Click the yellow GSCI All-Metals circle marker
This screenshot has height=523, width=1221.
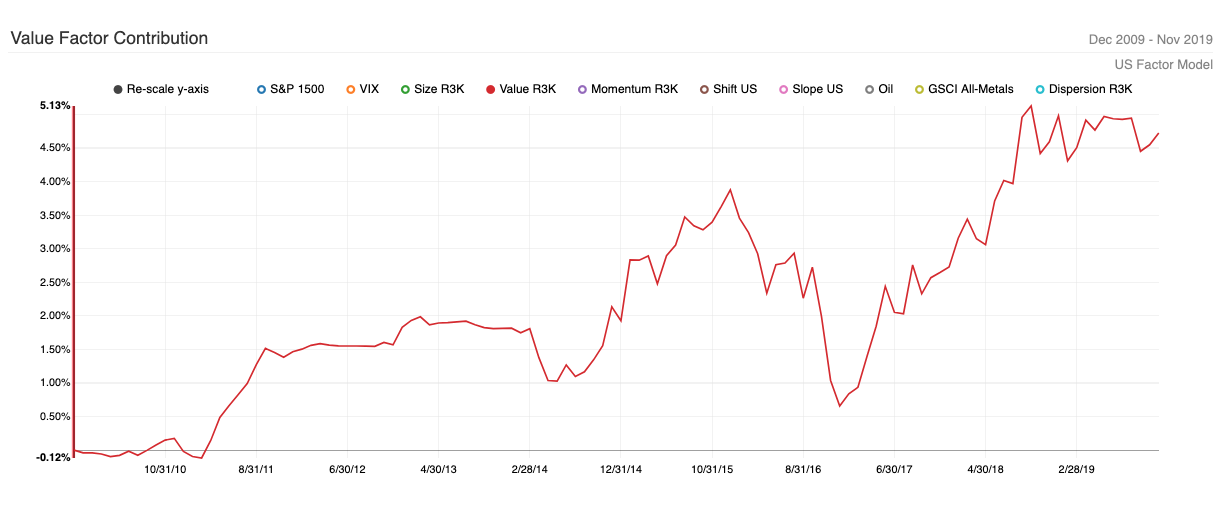(x=920, y=89)
